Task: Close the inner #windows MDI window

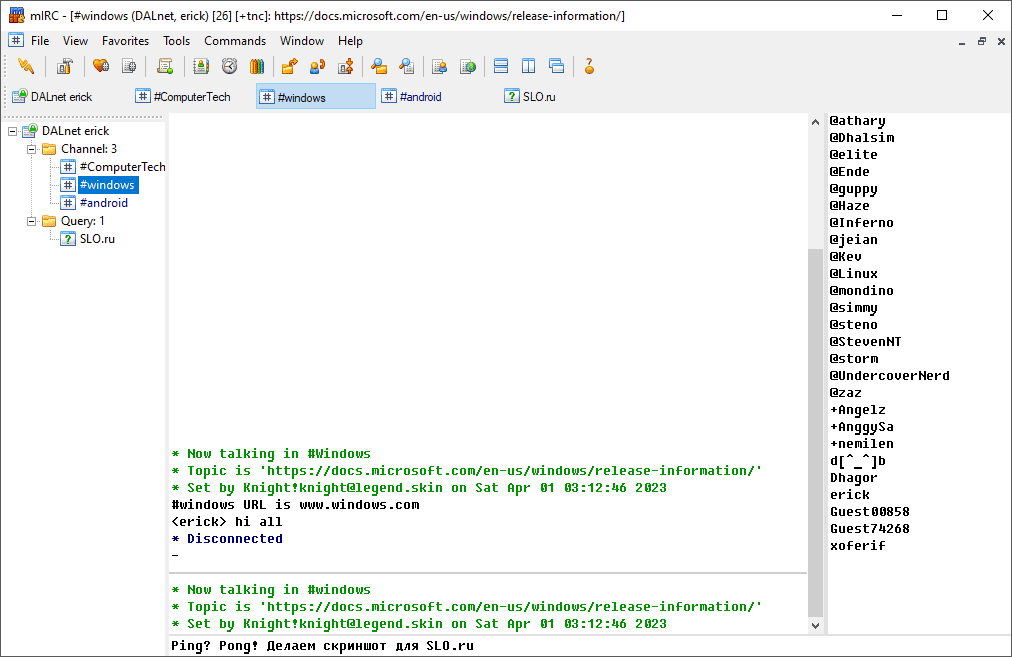Action: pyautogui.click(x=1001, y=41)
